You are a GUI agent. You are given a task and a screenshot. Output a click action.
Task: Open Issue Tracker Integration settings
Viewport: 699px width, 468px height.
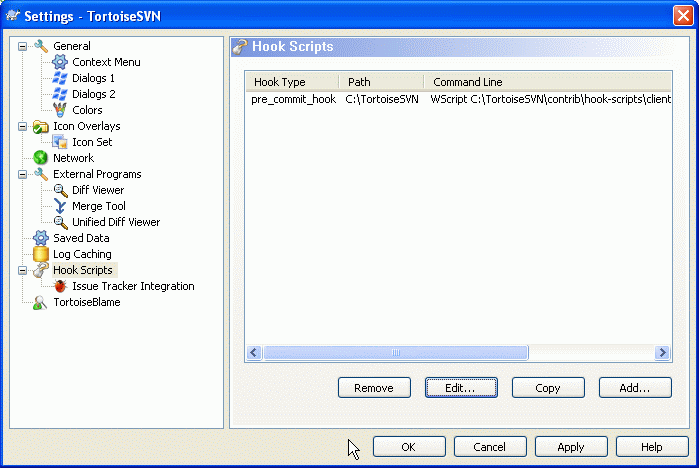pos(133,286)
